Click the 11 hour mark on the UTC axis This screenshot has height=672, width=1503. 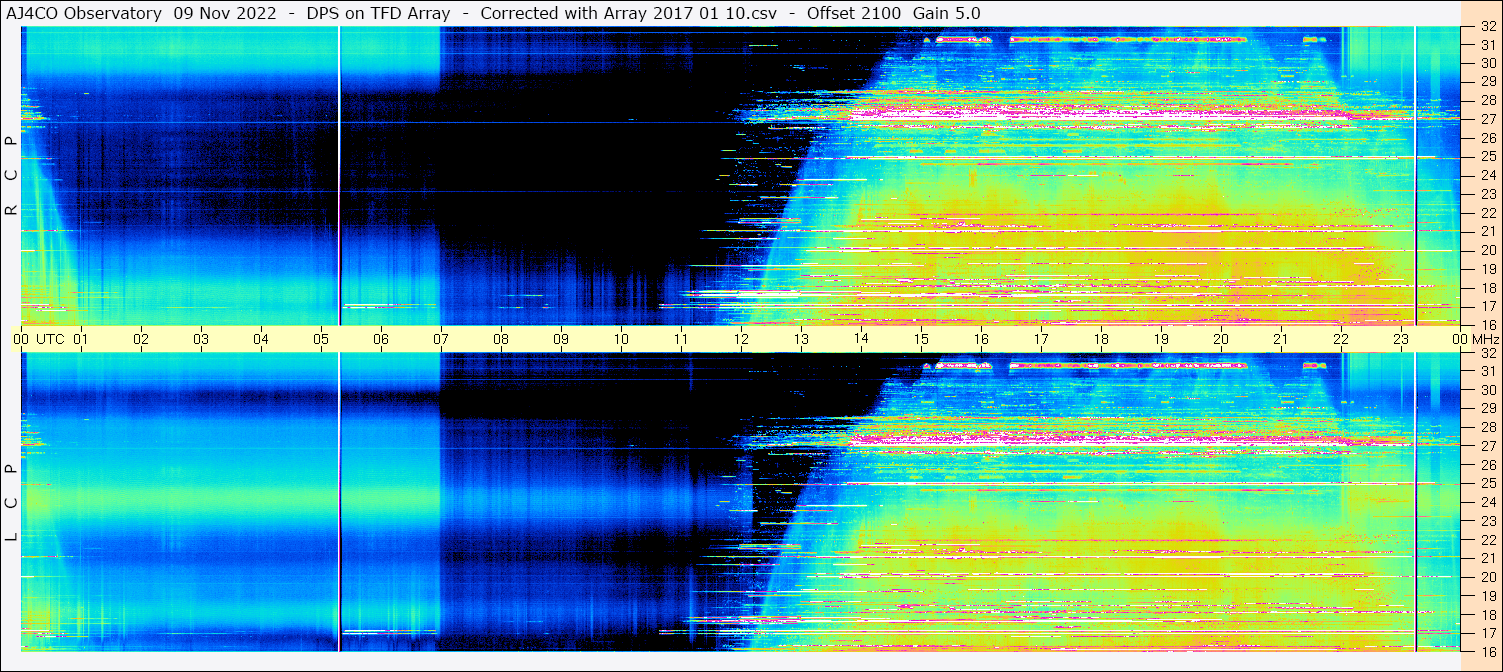(681, 339)
